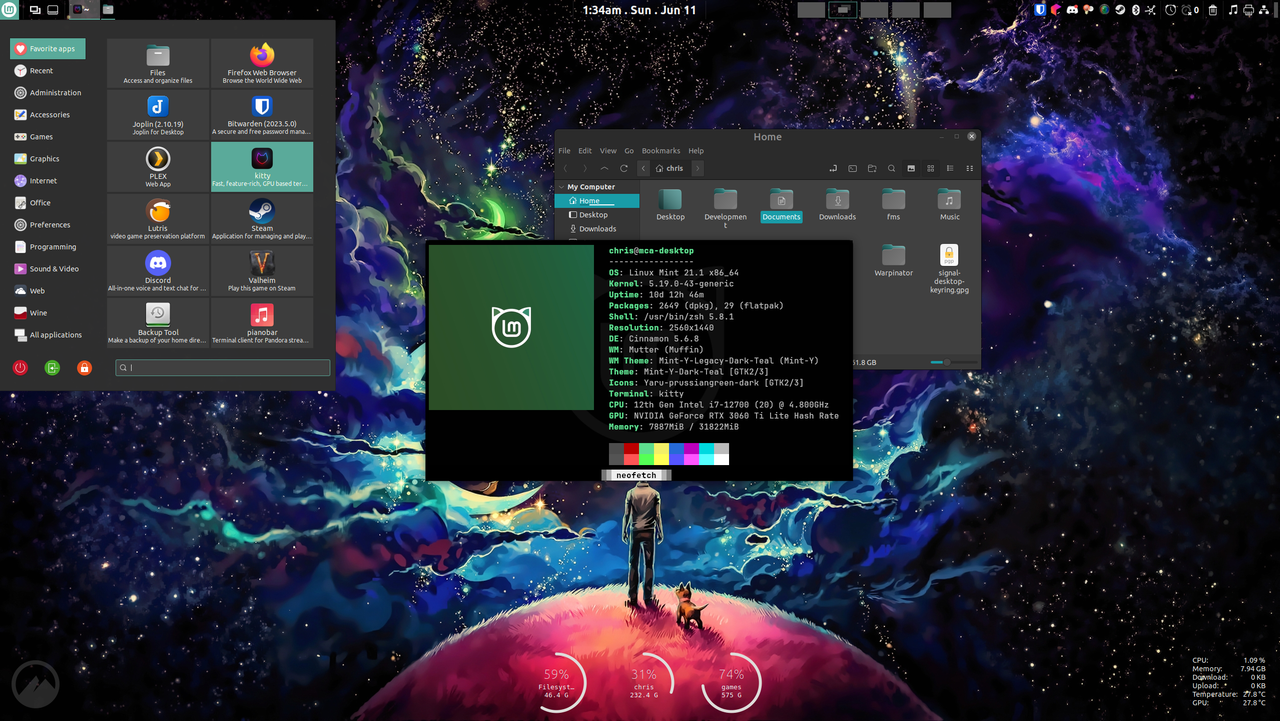Open Files from favorite apps
This screenshot has width=1280, height=721.
[x=158, y=64]
